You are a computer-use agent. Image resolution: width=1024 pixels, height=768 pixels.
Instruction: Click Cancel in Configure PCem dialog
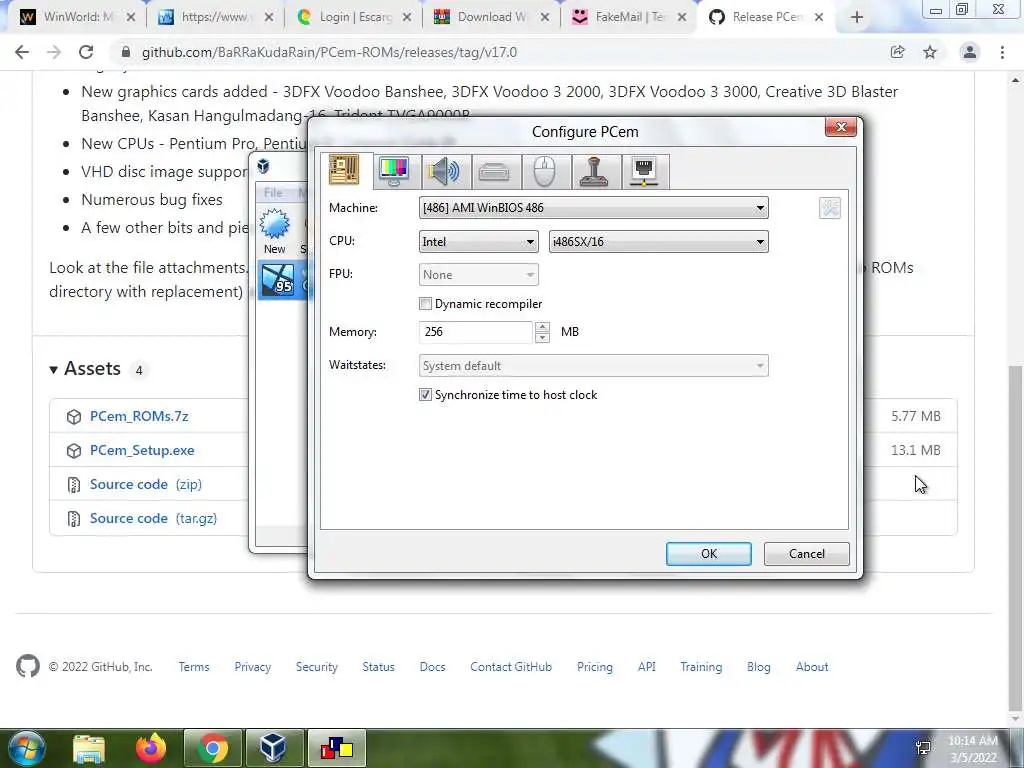pyautogui.click(x=807, y=554)
